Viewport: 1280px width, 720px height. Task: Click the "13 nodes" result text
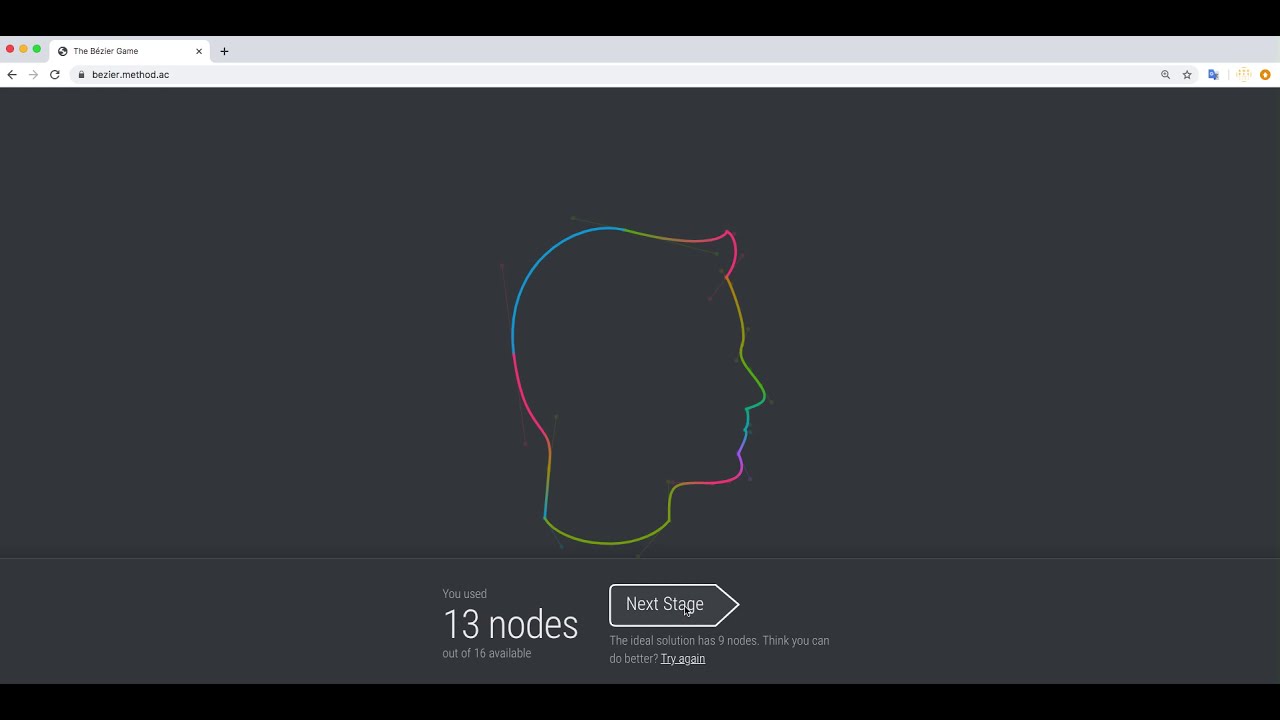511,625
